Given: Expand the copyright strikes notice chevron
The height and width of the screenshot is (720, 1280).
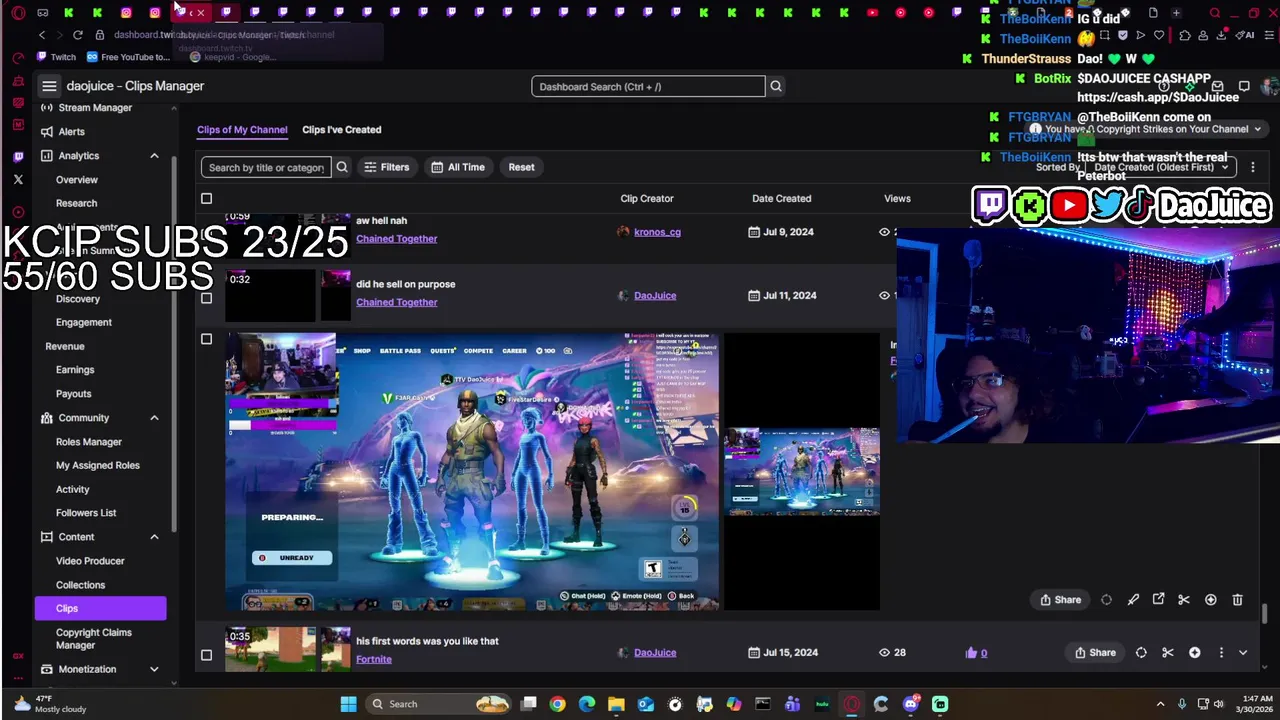Looking at the screenshot, I should (x=1257, y=129).
